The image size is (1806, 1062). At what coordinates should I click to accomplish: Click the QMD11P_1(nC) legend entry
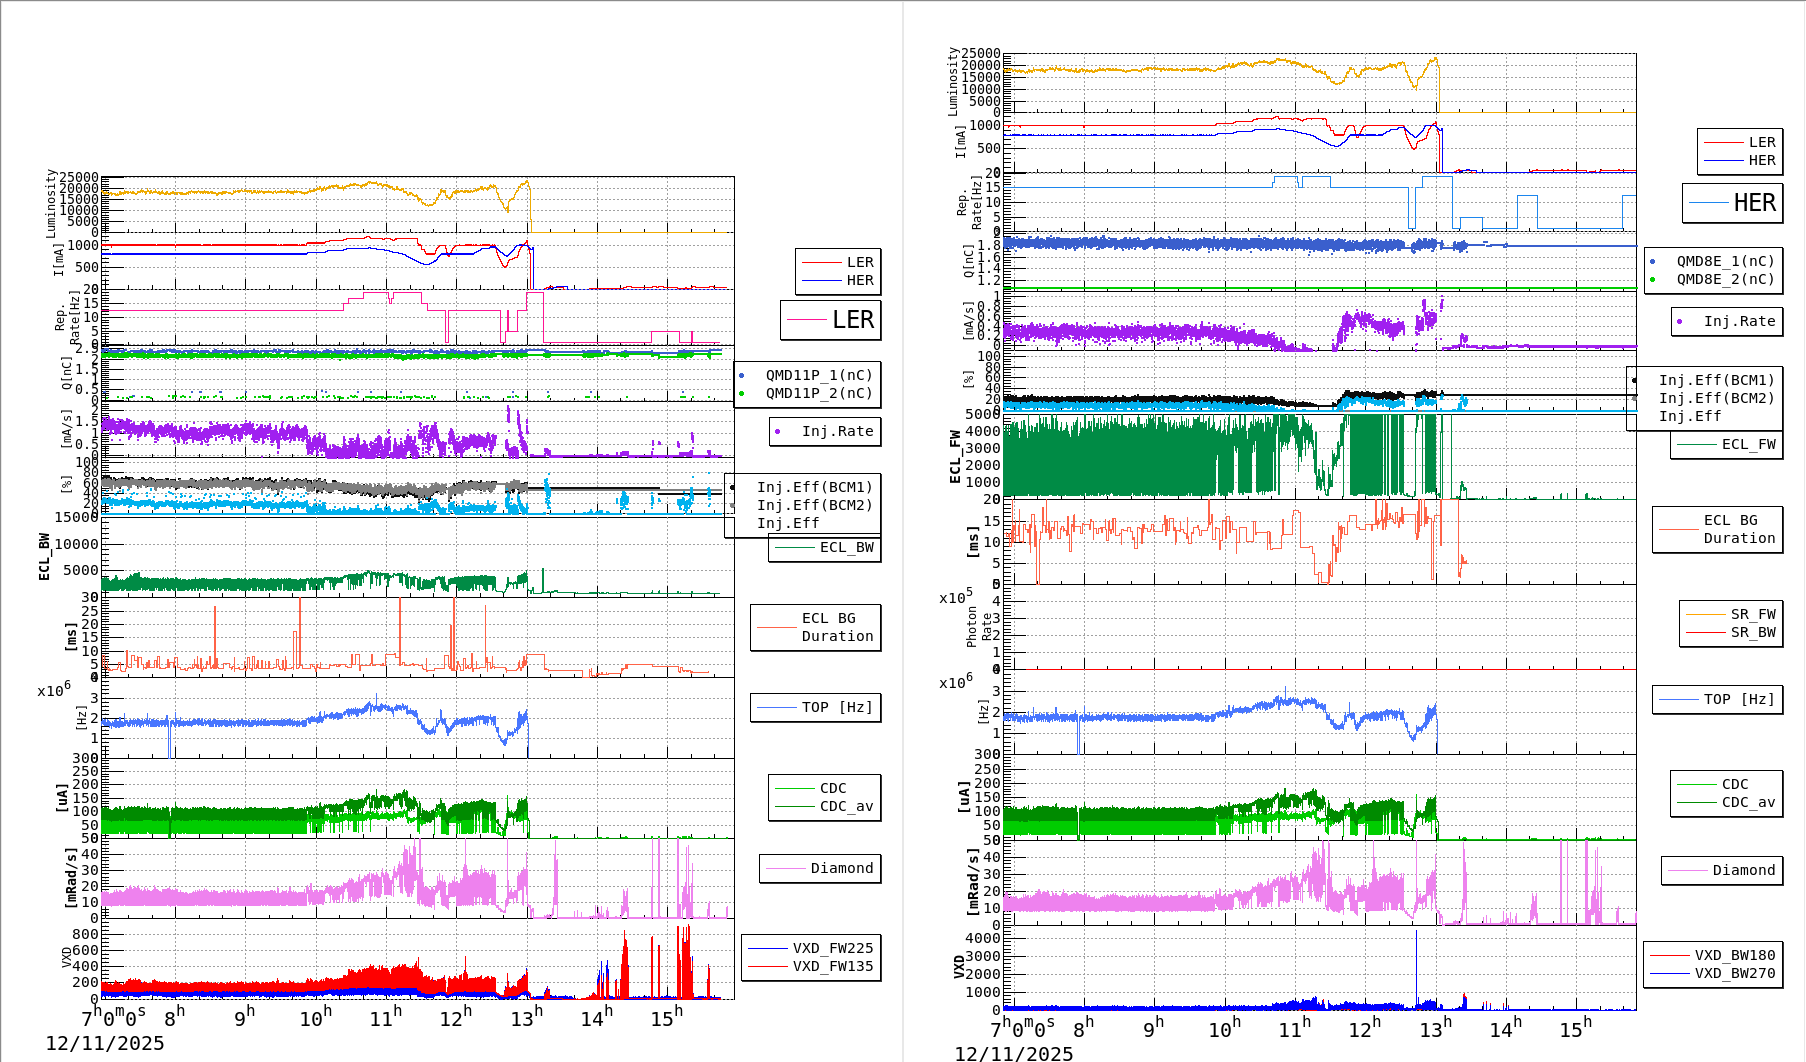818,375
